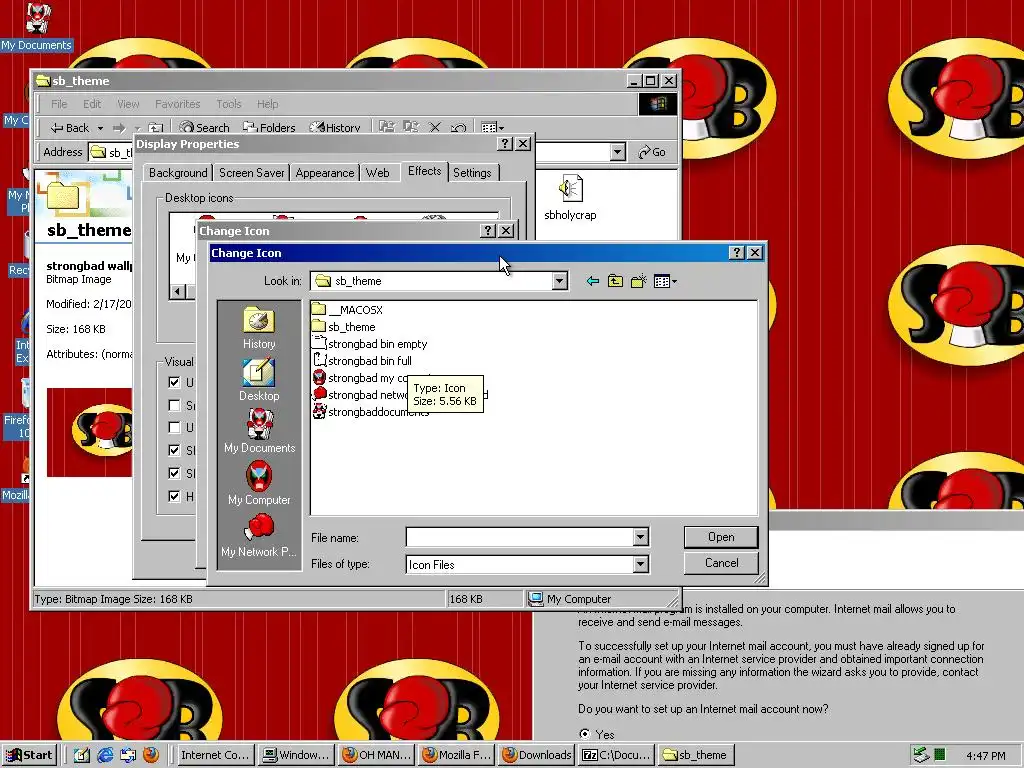Image resolution: width=1024 pixels, height=768 pixels.
Task: Toggle second unchecked Visual effects checkbox
Action: coord(174,428)
